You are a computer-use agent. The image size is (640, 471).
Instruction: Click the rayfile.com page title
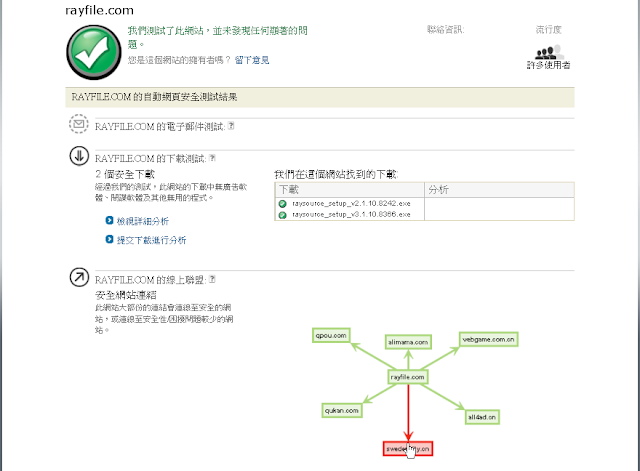click(x=100, y=10)
